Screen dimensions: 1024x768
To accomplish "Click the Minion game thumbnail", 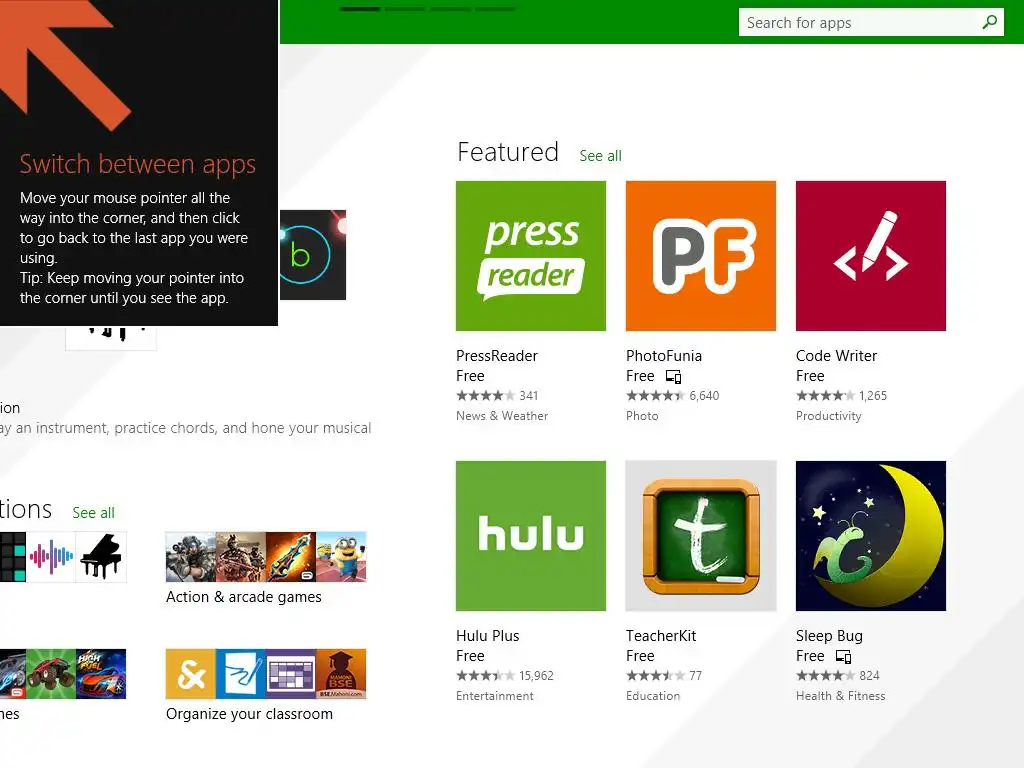I will [342, 557].
